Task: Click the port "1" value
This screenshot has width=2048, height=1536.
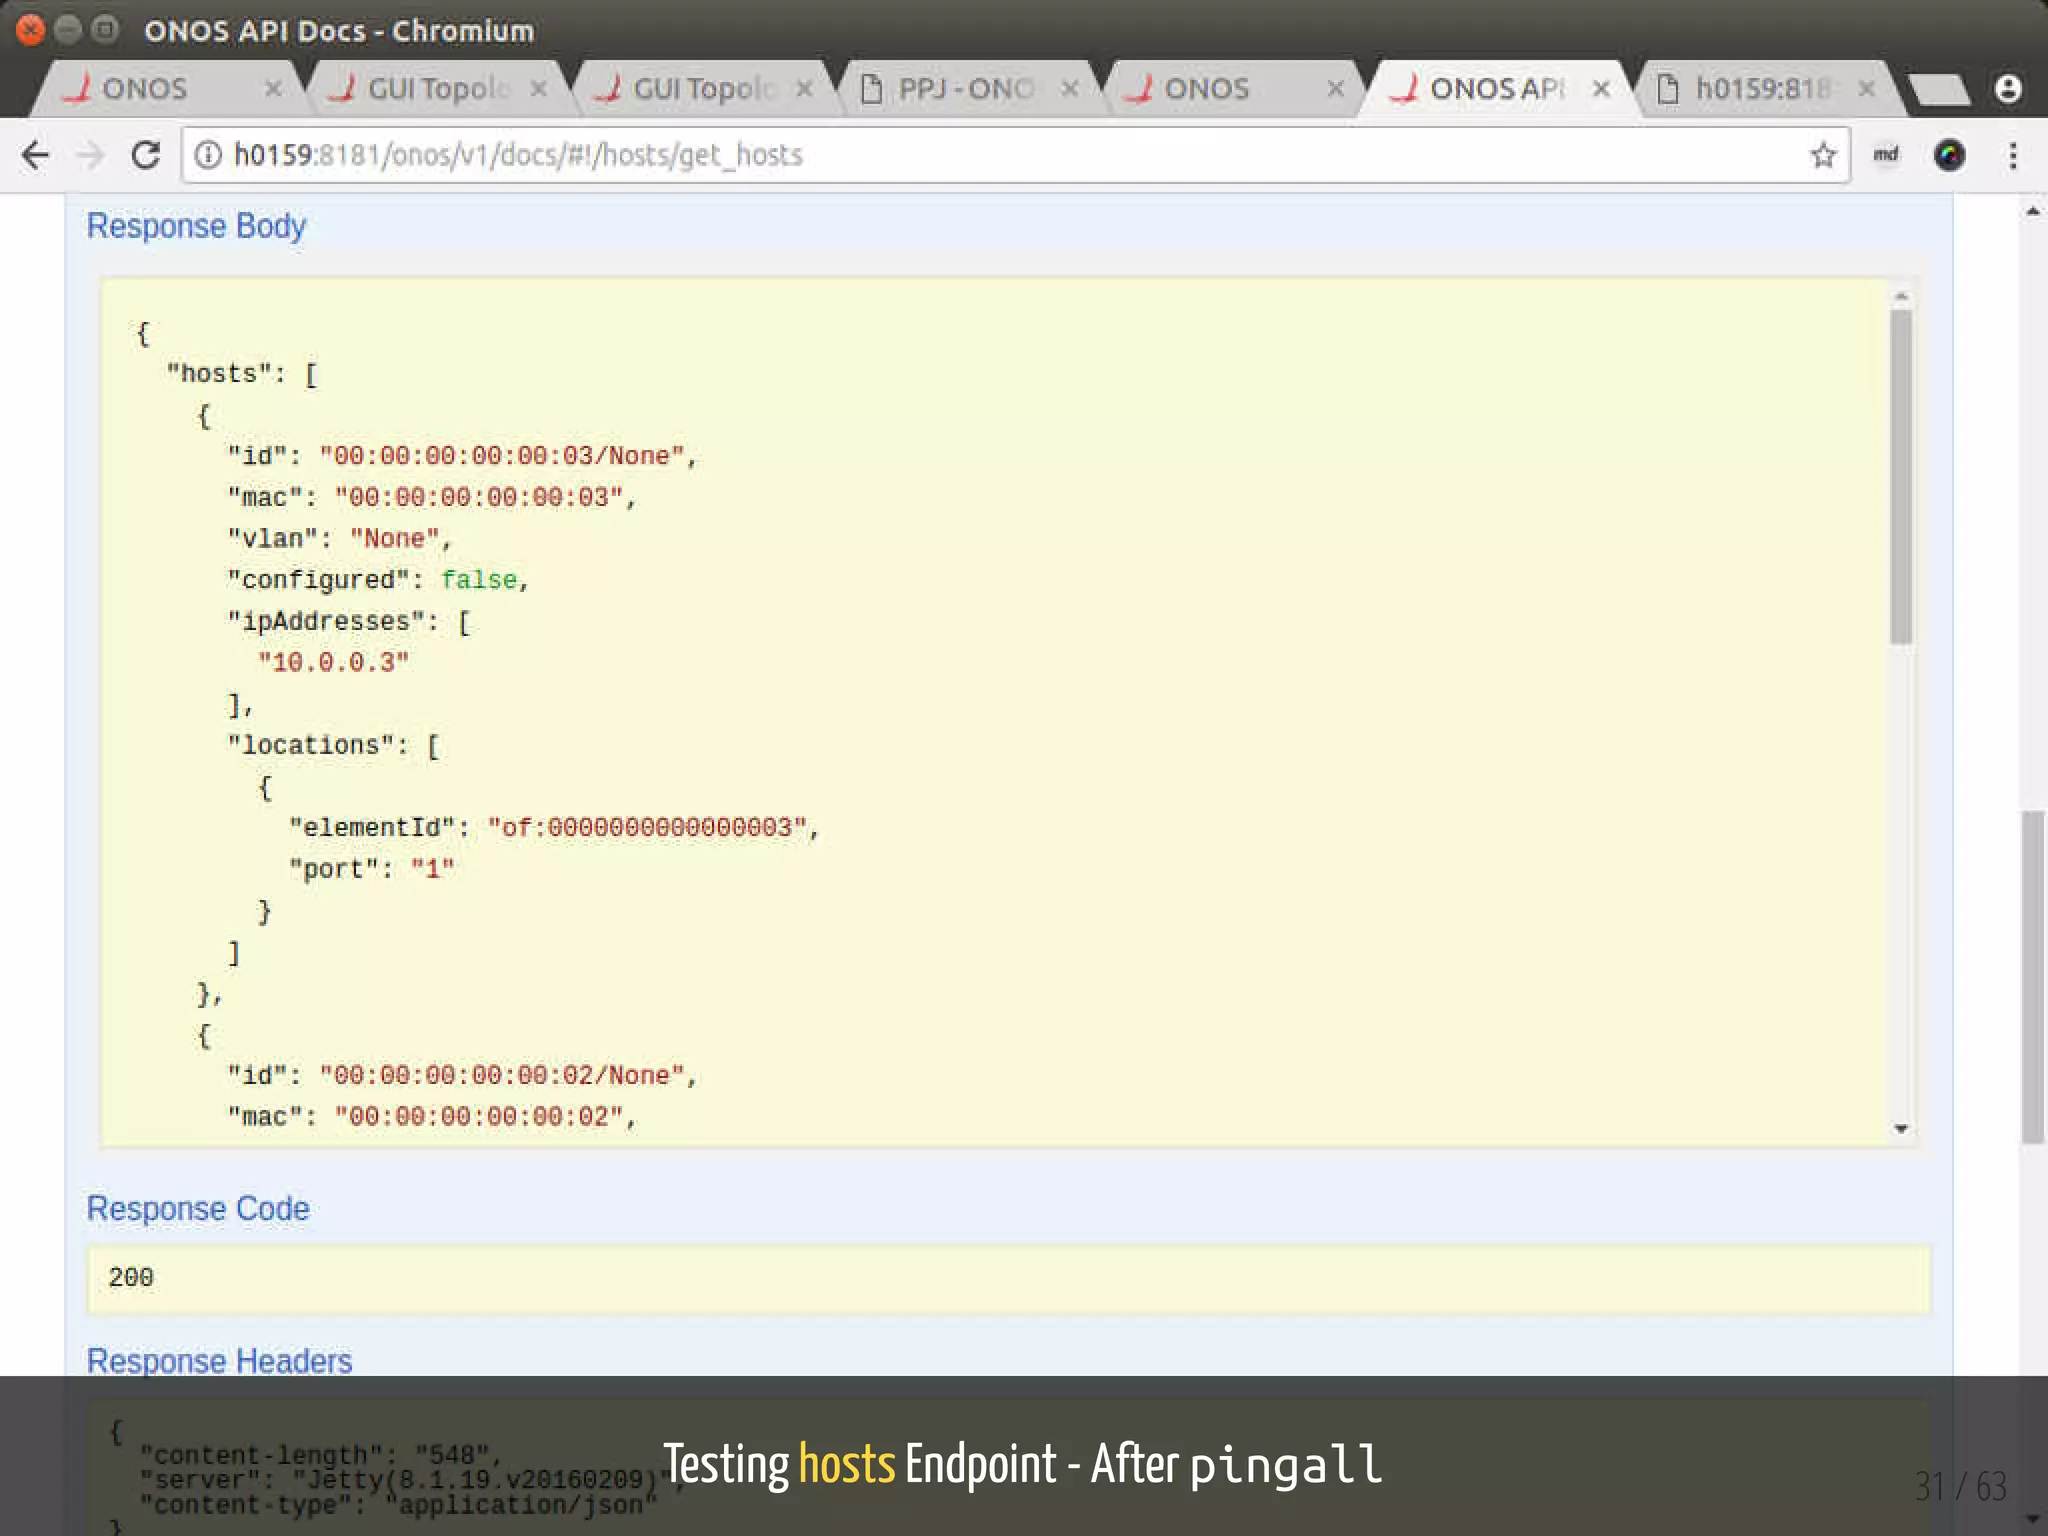Action: (x=433, y=869)
